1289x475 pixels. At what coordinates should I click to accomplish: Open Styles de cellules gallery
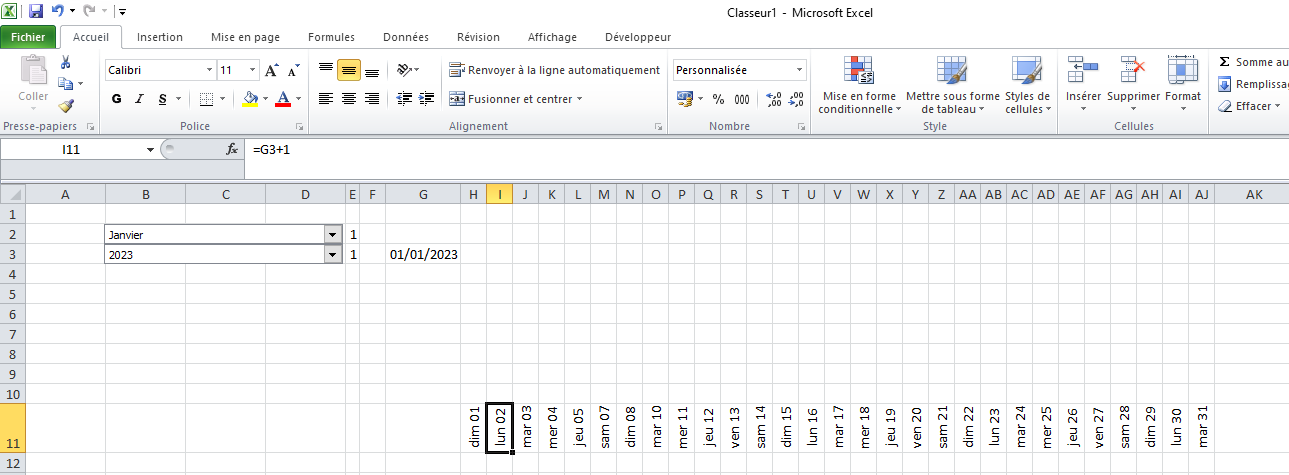1028,84
